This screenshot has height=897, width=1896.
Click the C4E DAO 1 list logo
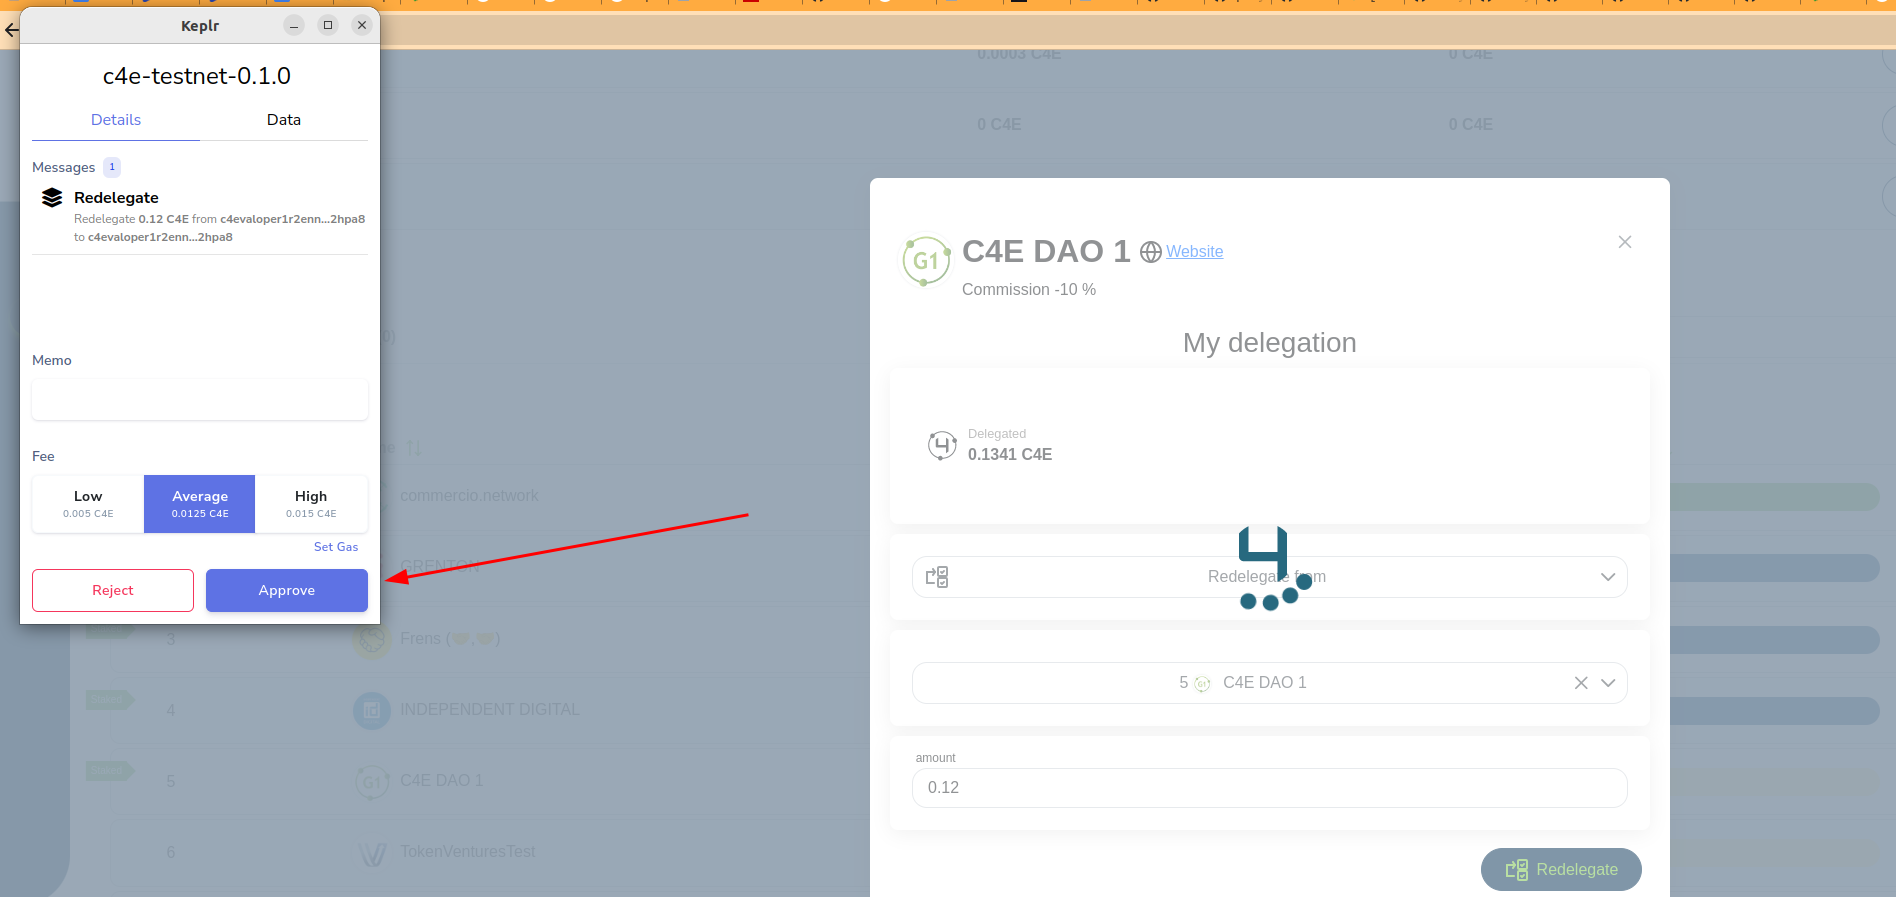pos(372,781)
